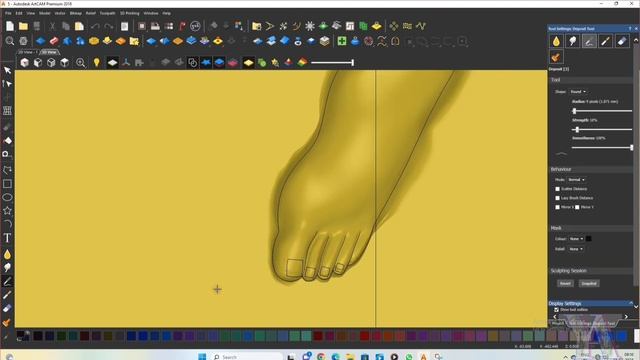This screenshot has width=640, height=360.
Task: Click the light bulb lighting icon
Action: click(97, 62)
